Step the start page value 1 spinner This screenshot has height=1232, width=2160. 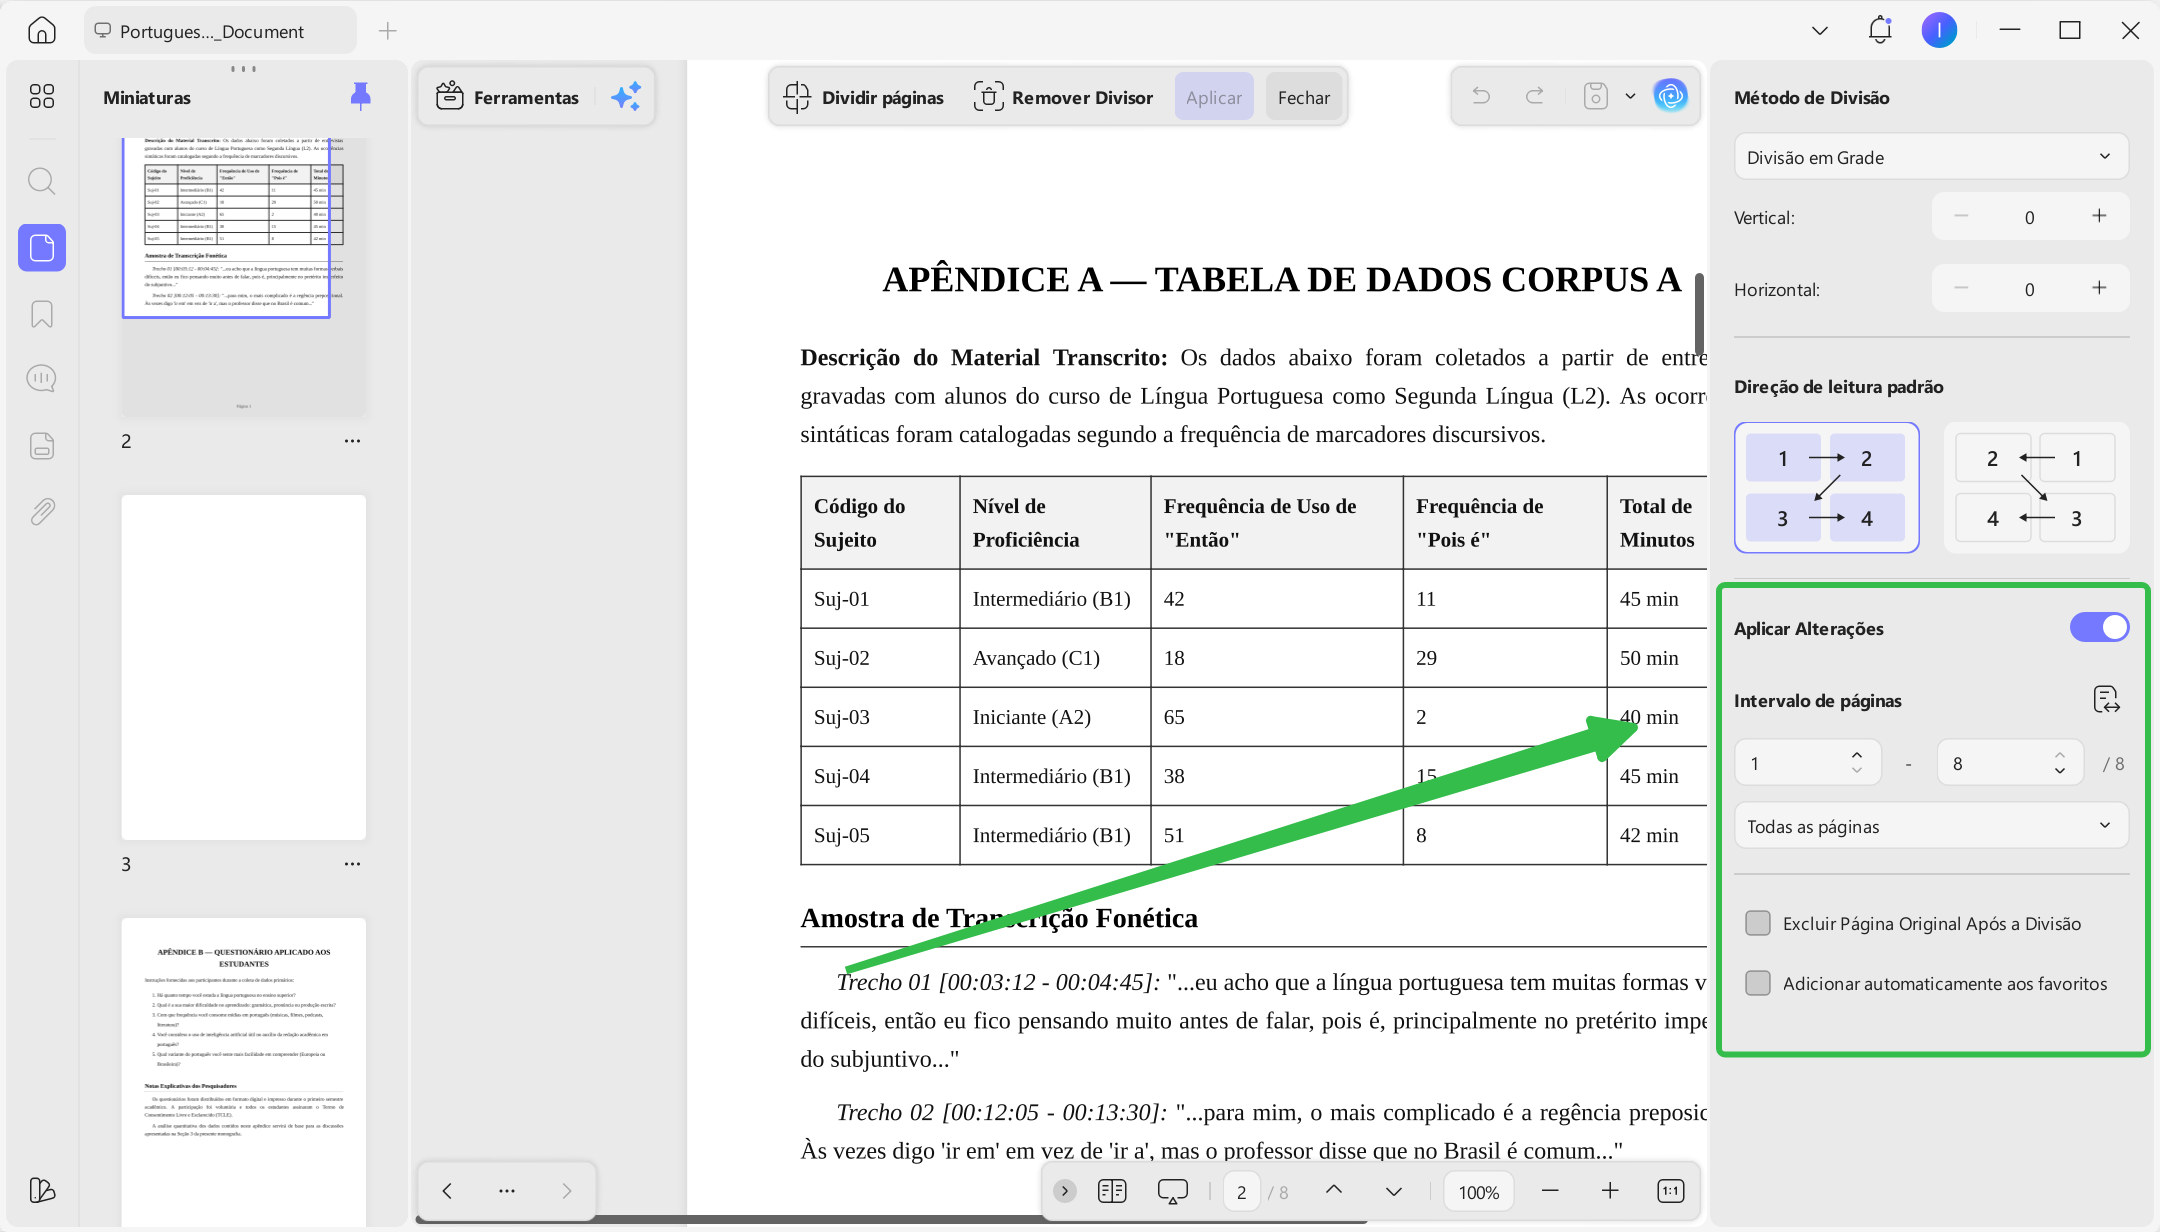[x=1857, y=763]
